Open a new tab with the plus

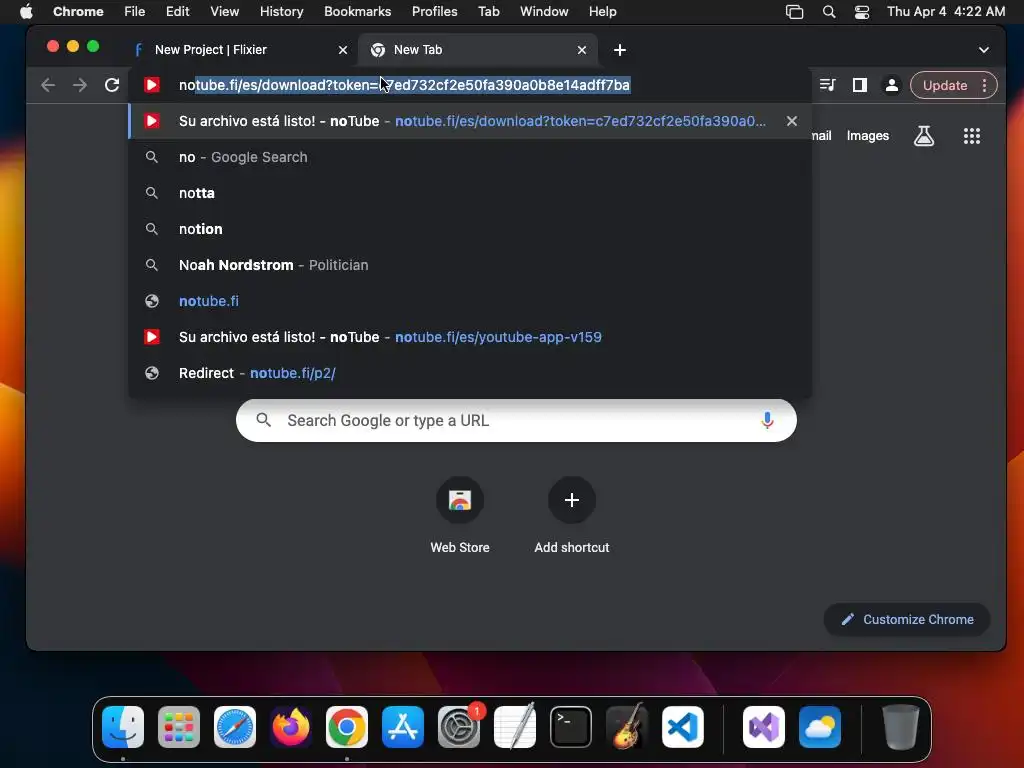point(620,50)
